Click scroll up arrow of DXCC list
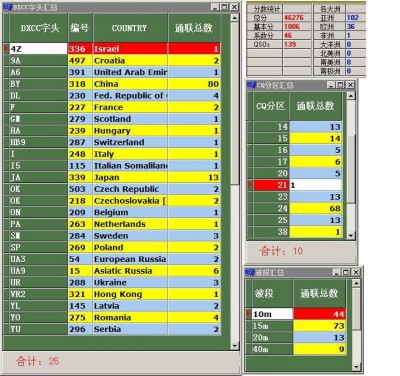This screenshot has width=400, height=376. (x=235, y=18)
